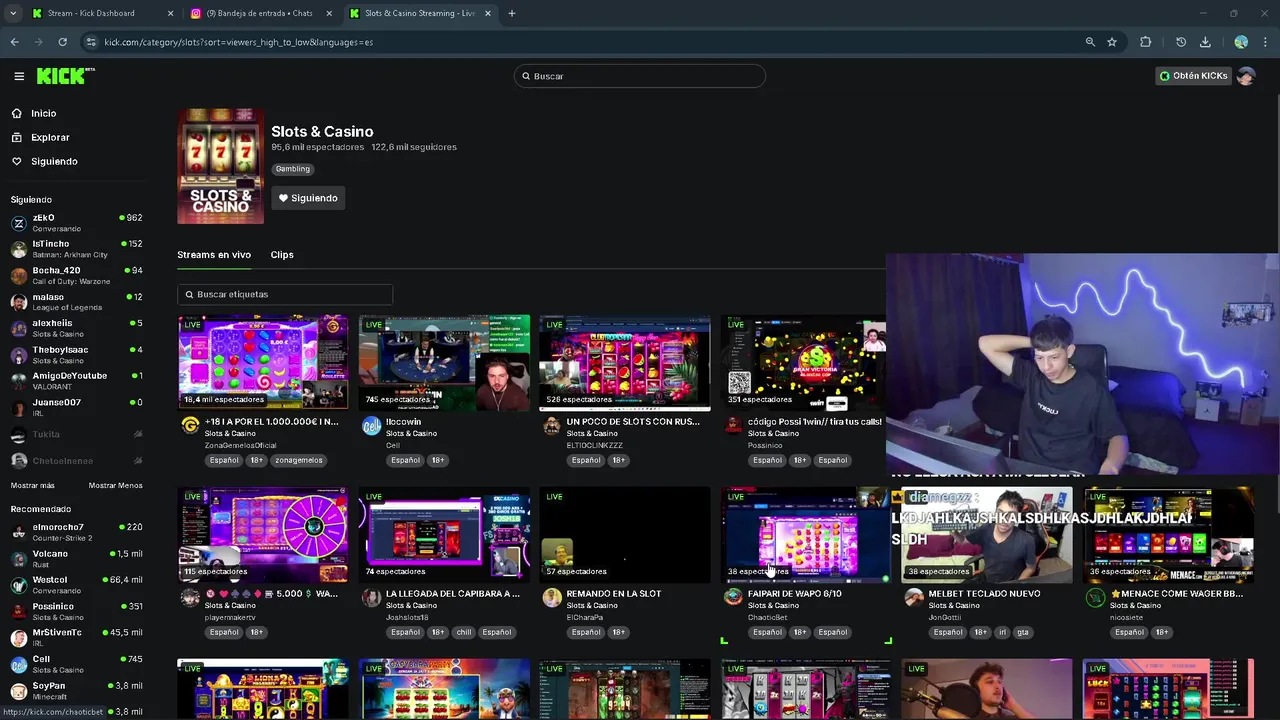Screen dimensions: 1280x720
Task: Open SoyPan recommended channel
Action: (76, 691)
